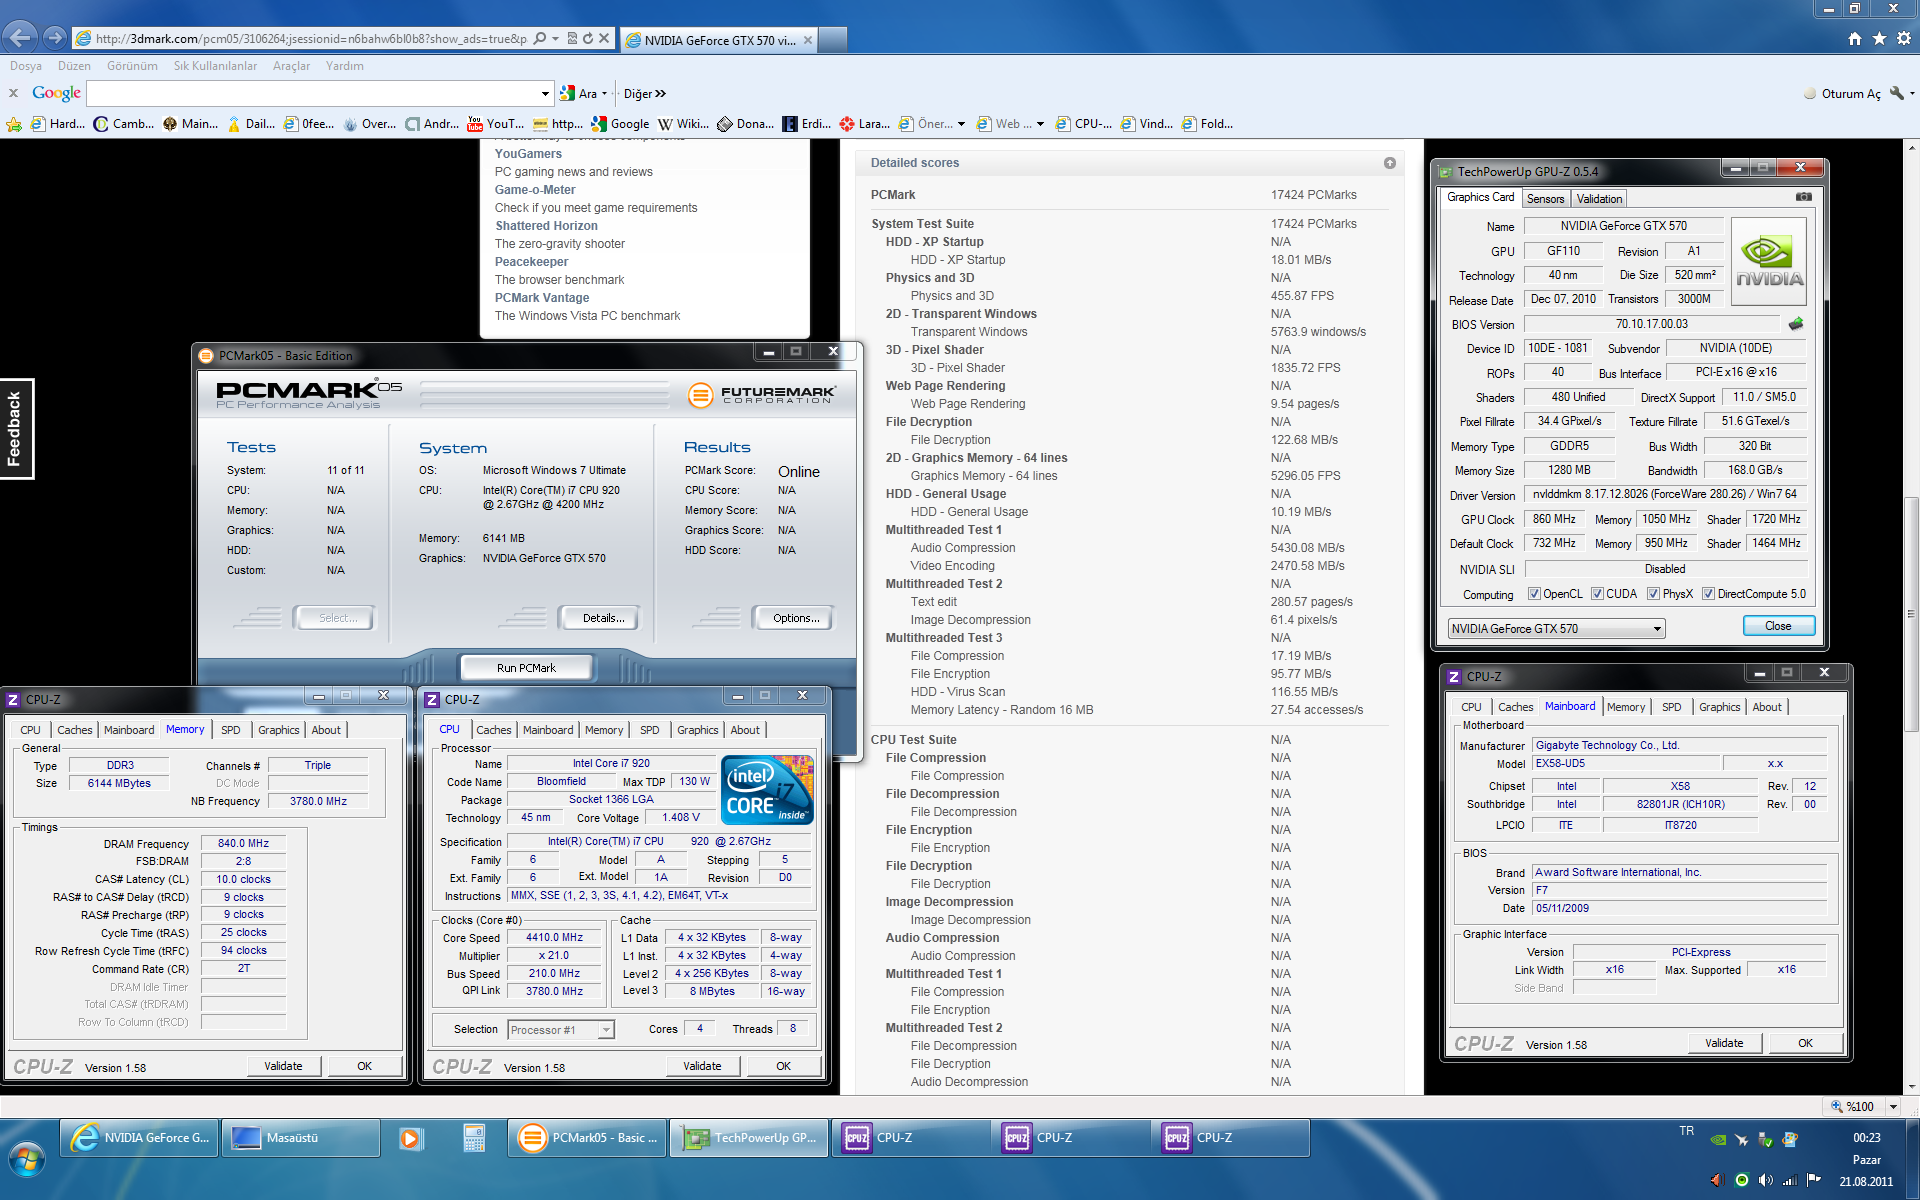1920x1200 pixels.
Task: Close the Google toolbar with X icon
Action: point(14,93)
